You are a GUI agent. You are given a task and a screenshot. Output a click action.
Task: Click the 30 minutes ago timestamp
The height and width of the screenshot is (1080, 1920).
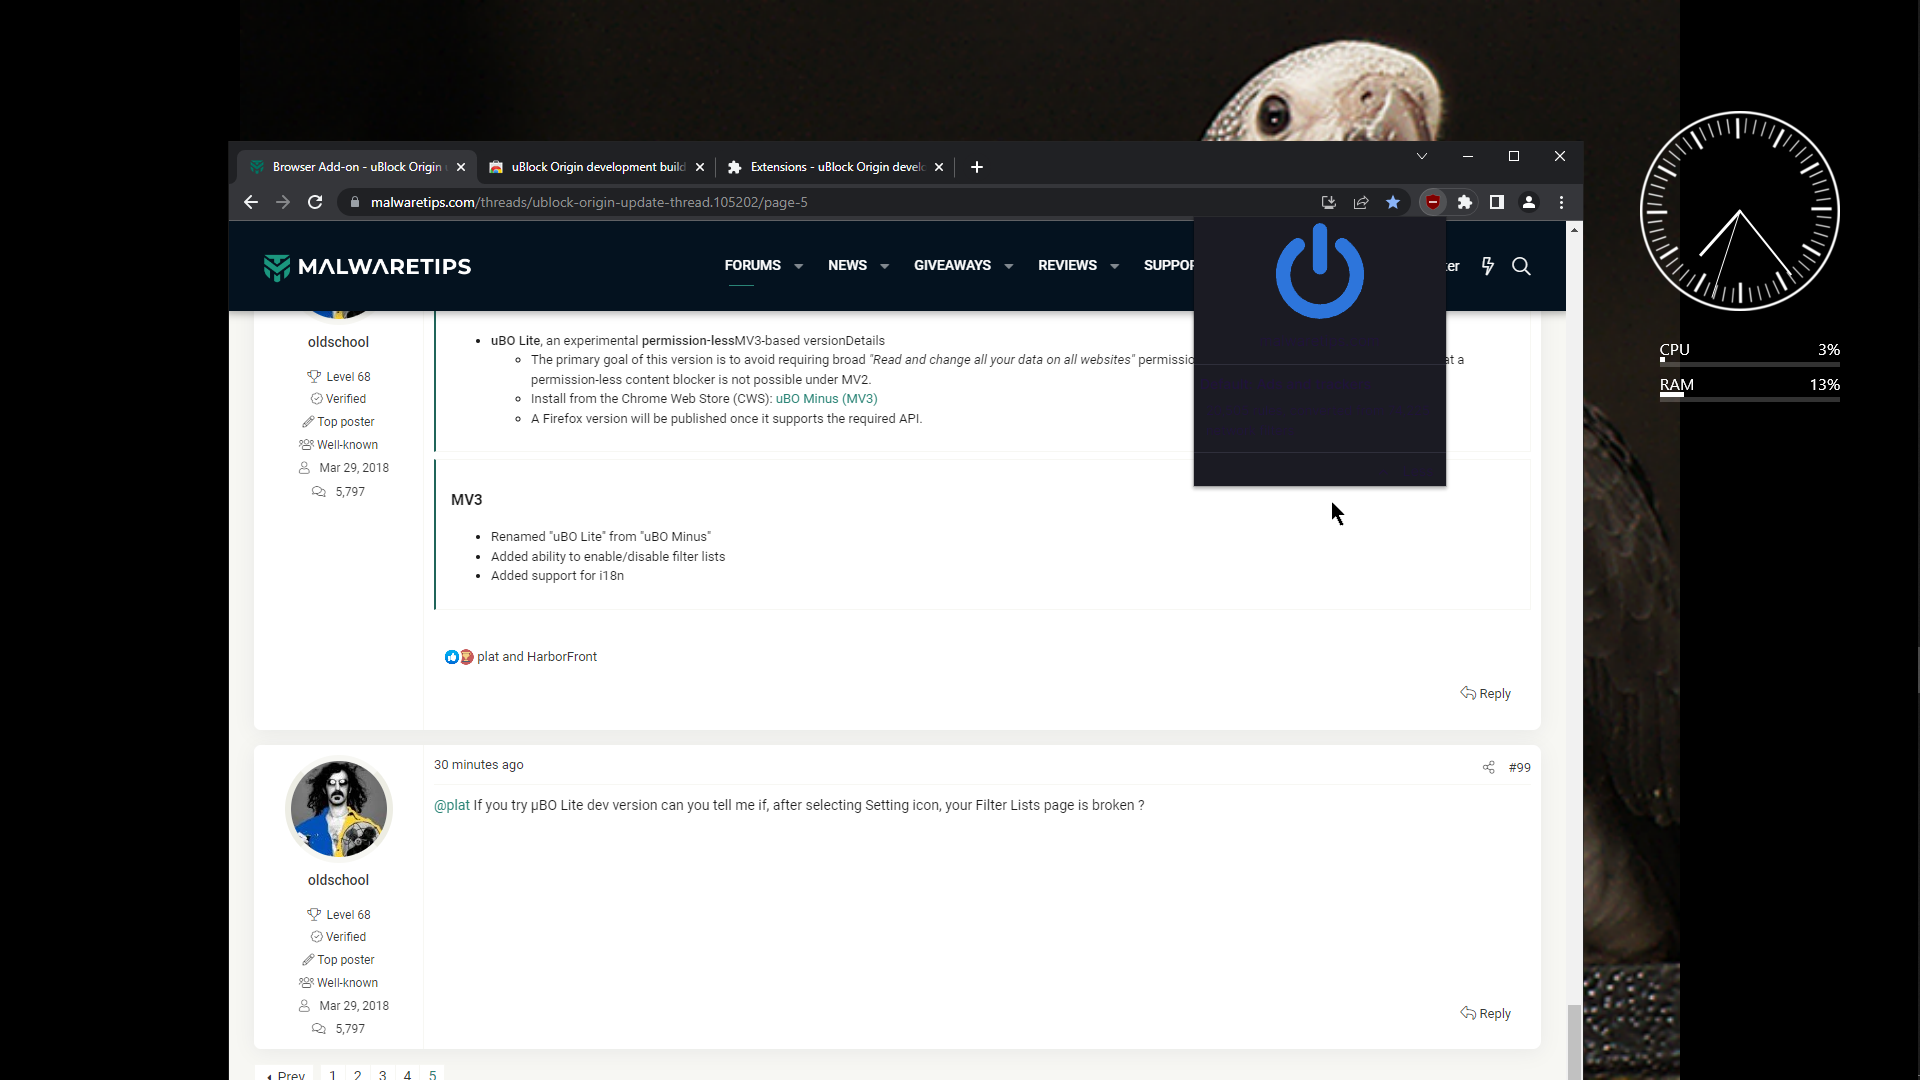tap(478, 765)
